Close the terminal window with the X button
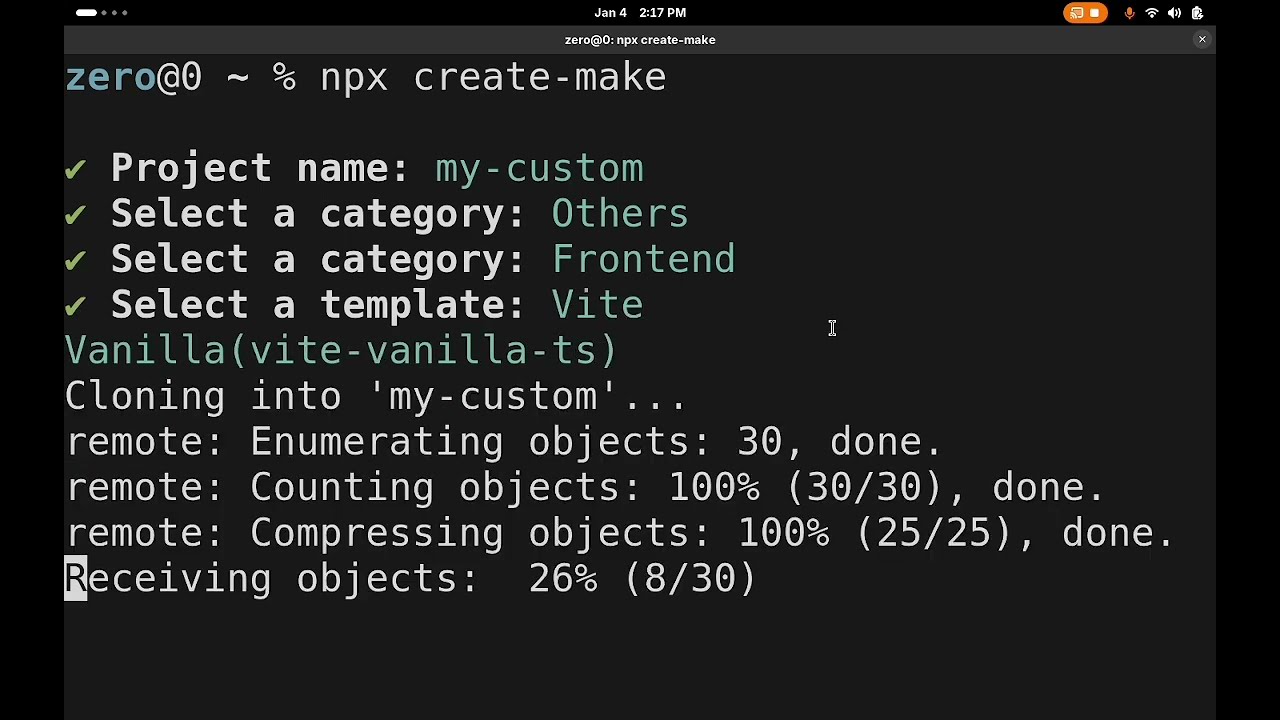The width and height of the screenshot is (1280, 720). (1202, 40)
